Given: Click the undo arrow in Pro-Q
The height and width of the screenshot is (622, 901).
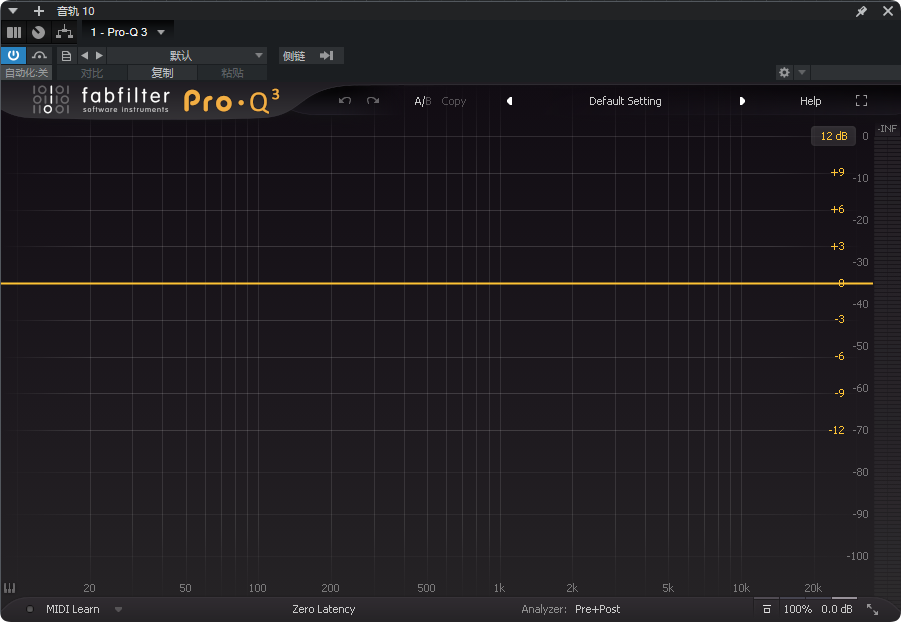Looking at the screenshot, I should pyautogui.click(x=345, y=101).
